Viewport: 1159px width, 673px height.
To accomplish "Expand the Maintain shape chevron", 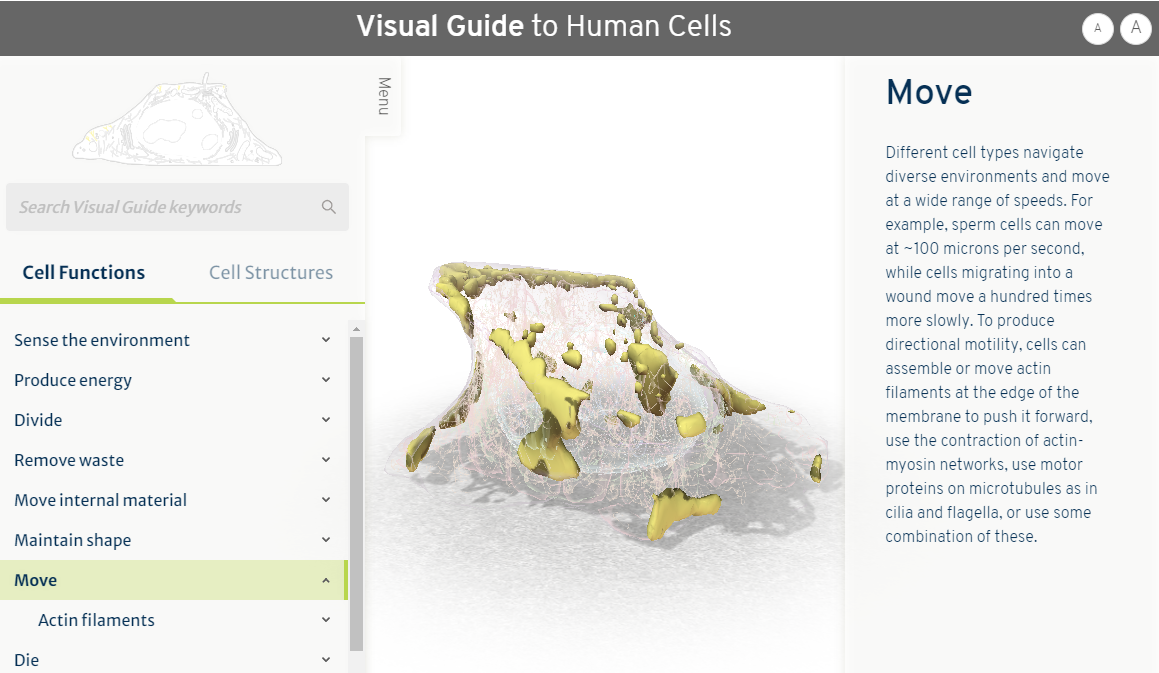I will pos(326,540).
